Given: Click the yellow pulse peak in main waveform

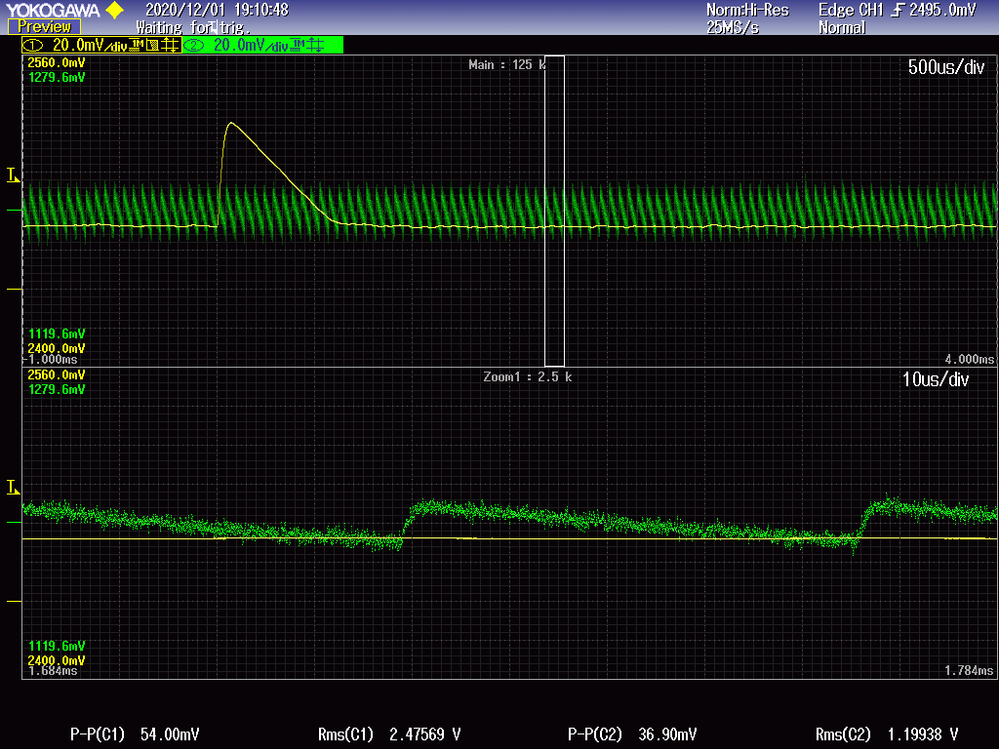Looking at the screenshot, I should (231, 123).
